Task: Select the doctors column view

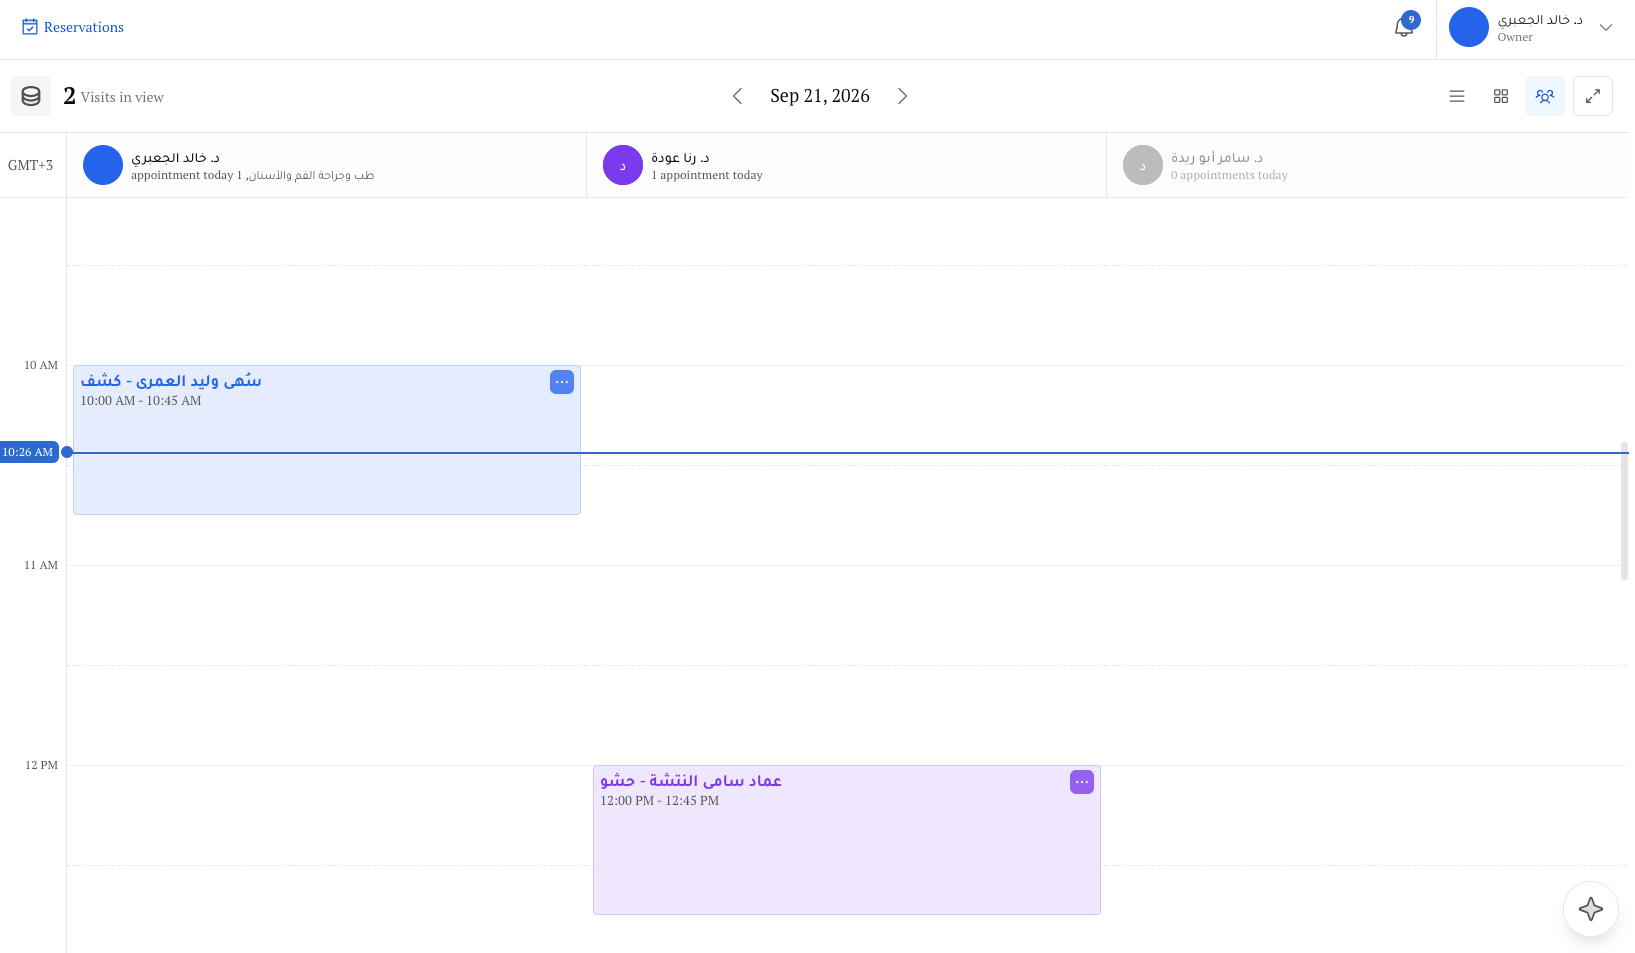Action: (x=1545, y=96)
